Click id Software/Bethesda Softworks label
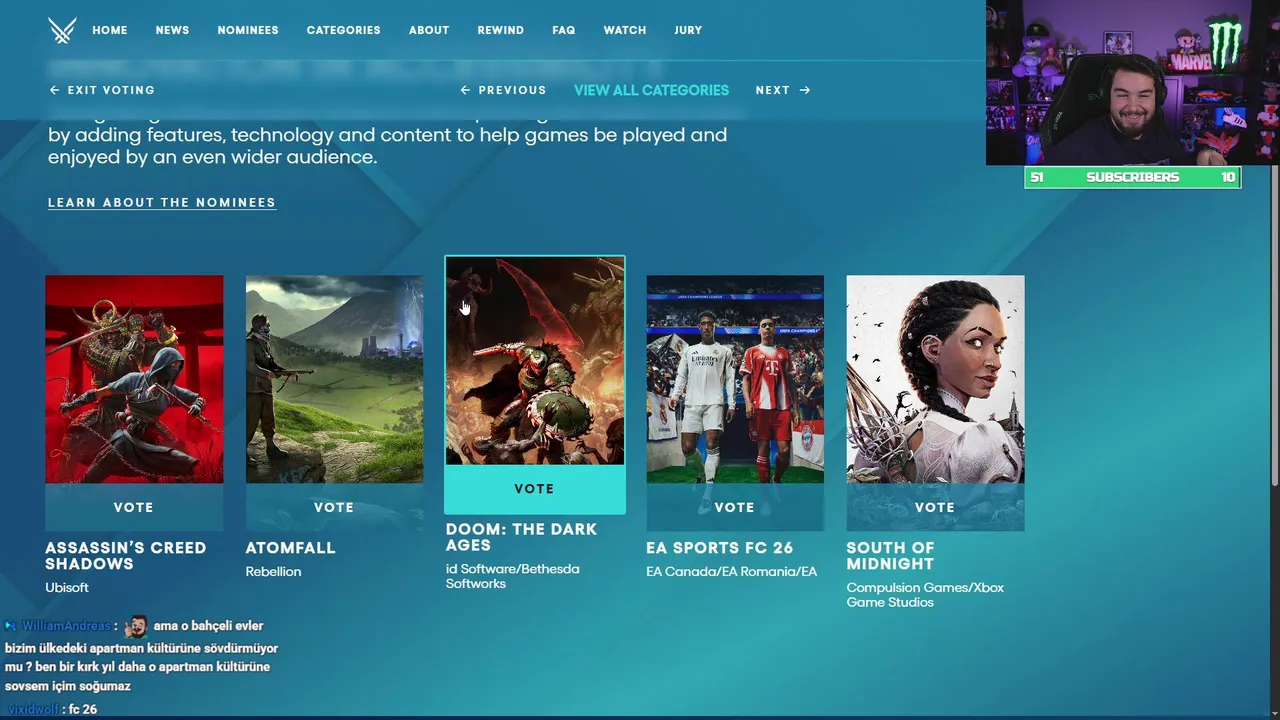Viewport: 1280px width, 720px height. [512, 576]
